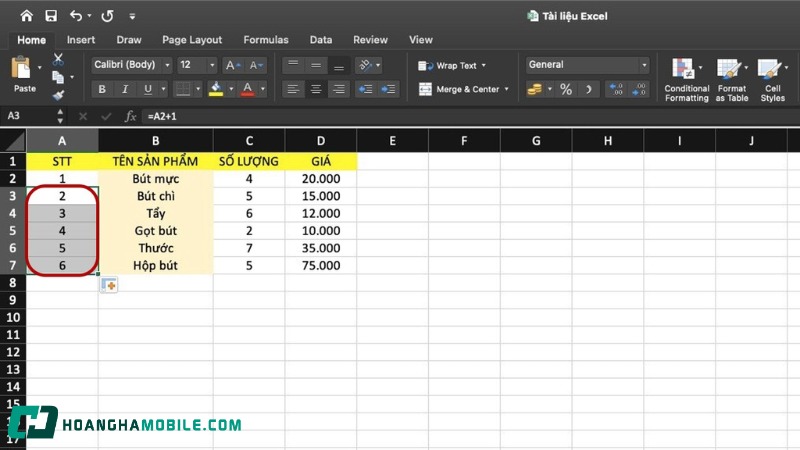Align cell text left
Image resolution: width=800 pixels, height=450 pixels.
point(293,89)
